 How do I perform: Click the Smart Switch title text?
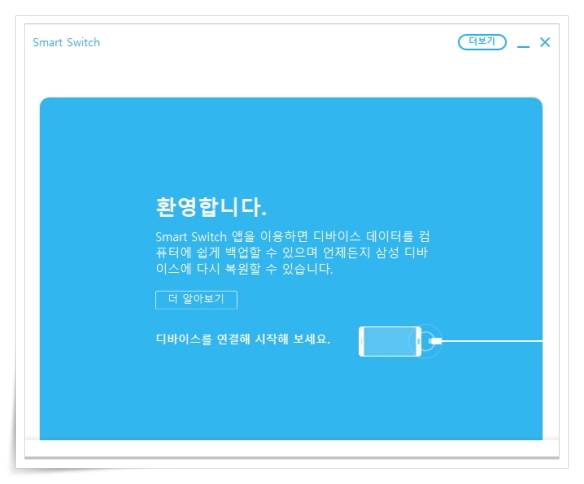(x=66, y=42)
